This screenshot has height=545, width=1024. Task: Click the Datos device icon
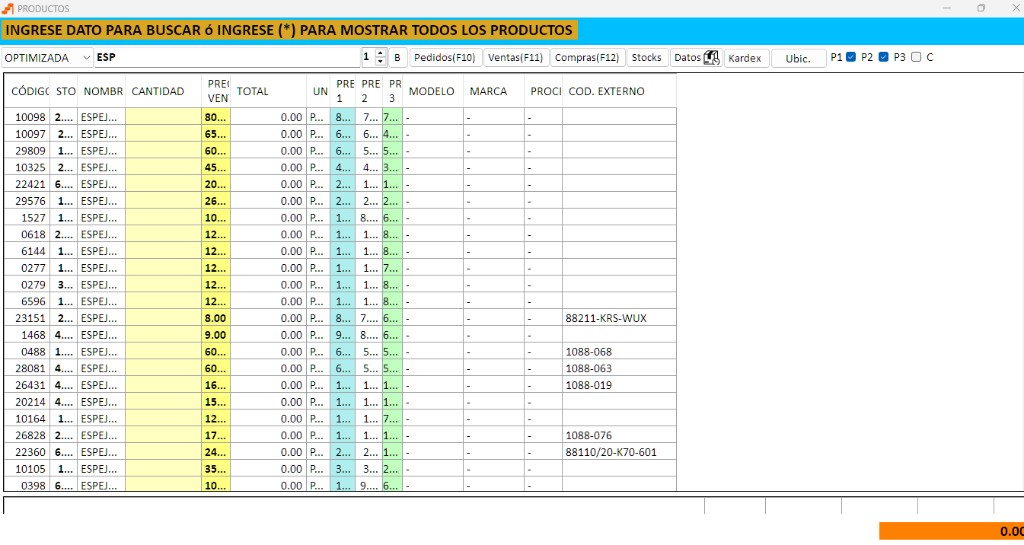point(711,58)
